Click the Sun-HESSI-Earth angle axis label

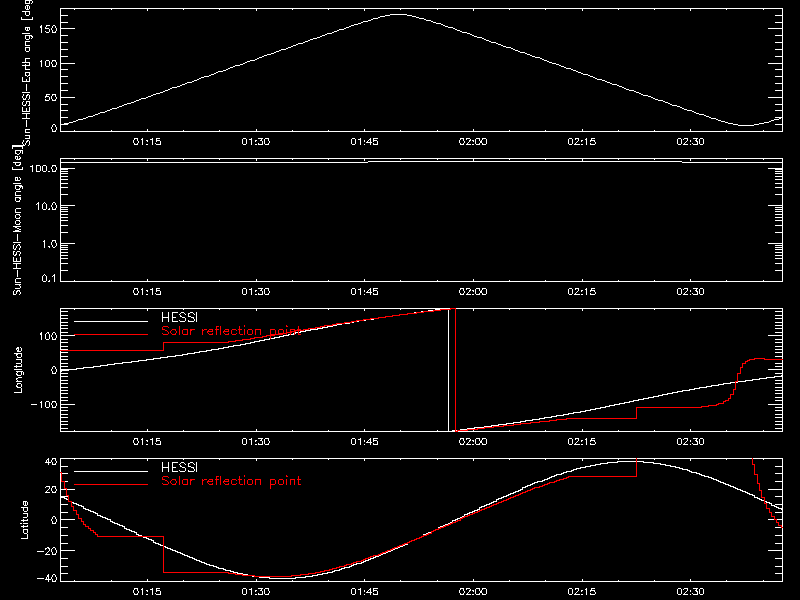point(27,73)
